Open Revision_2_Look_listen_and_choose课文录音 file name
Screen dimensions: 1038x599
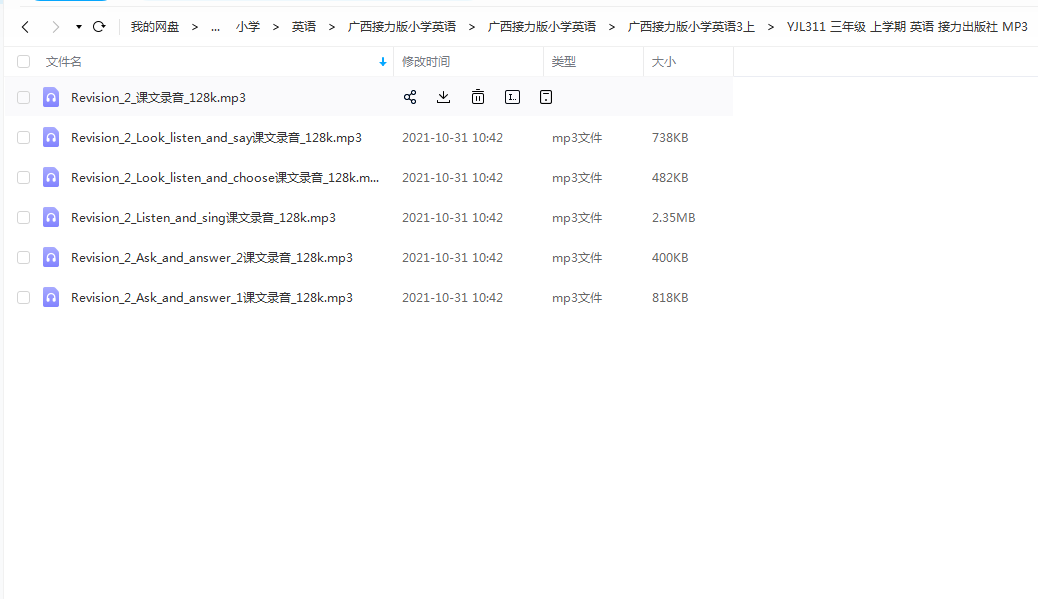[225, 177]
